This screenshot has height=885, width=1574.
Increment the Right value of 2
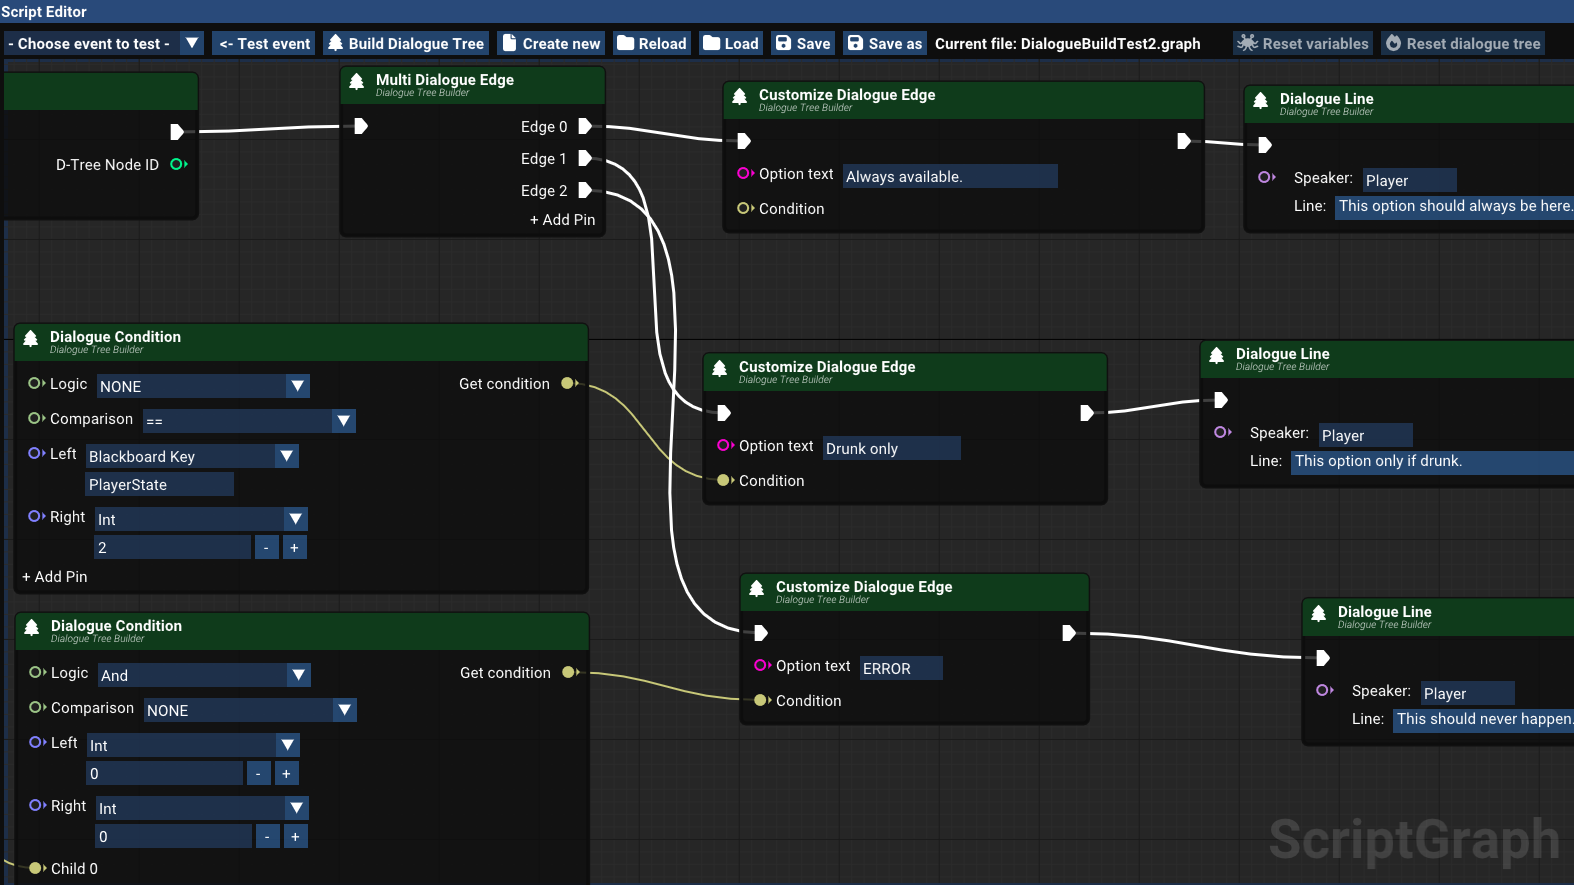pos(294,548)
